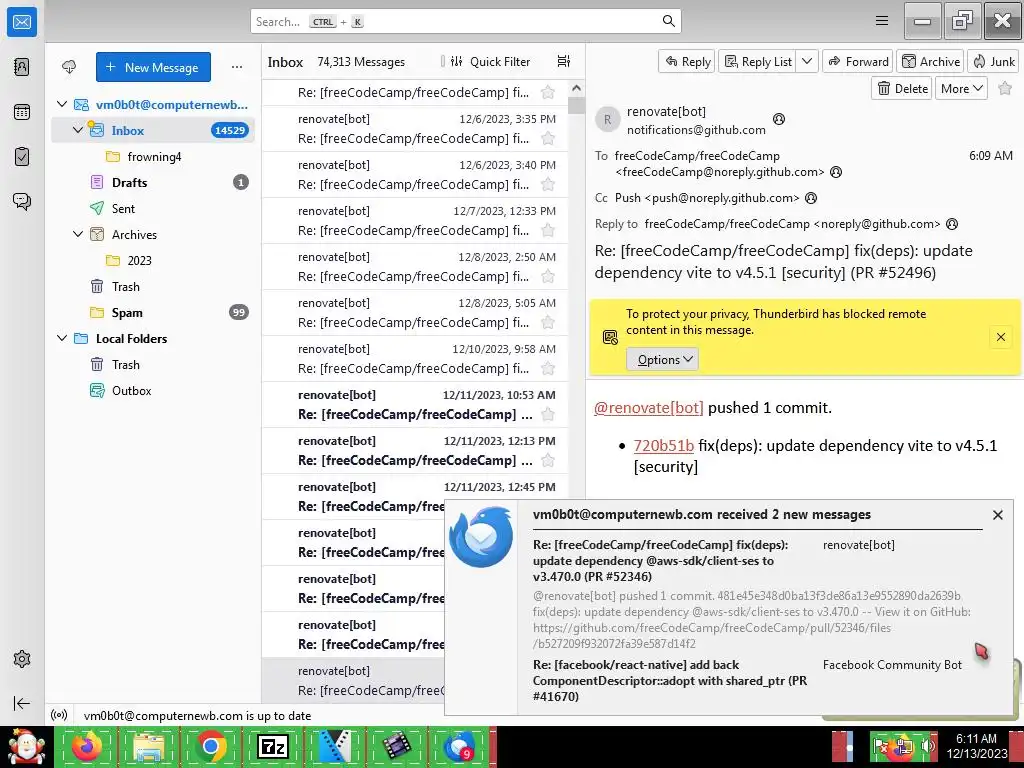Star the 12/11/2023, 12:13 PM message
Screen dimensions: 1024x768
(548, 460)
